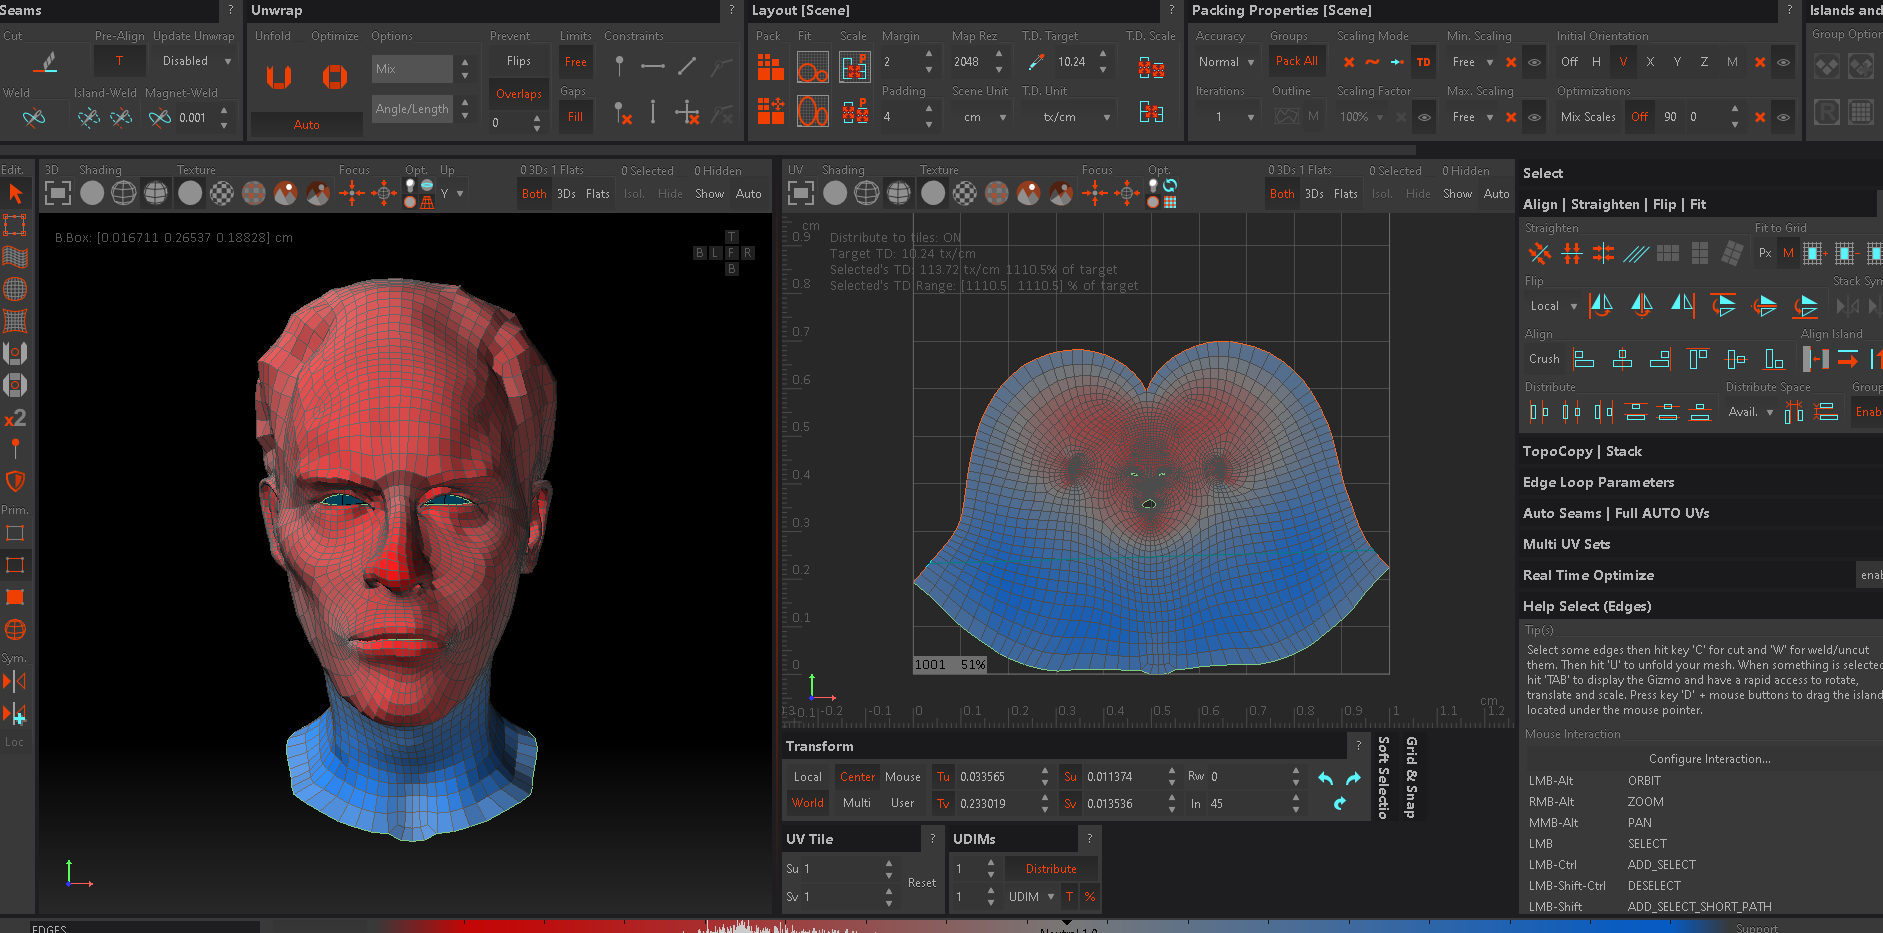Image resolution: width=1883 pixels, height=933 pixels.
Task: Open the Distribute Space Avail. dropdown
Action: (x=1751, y=412)
